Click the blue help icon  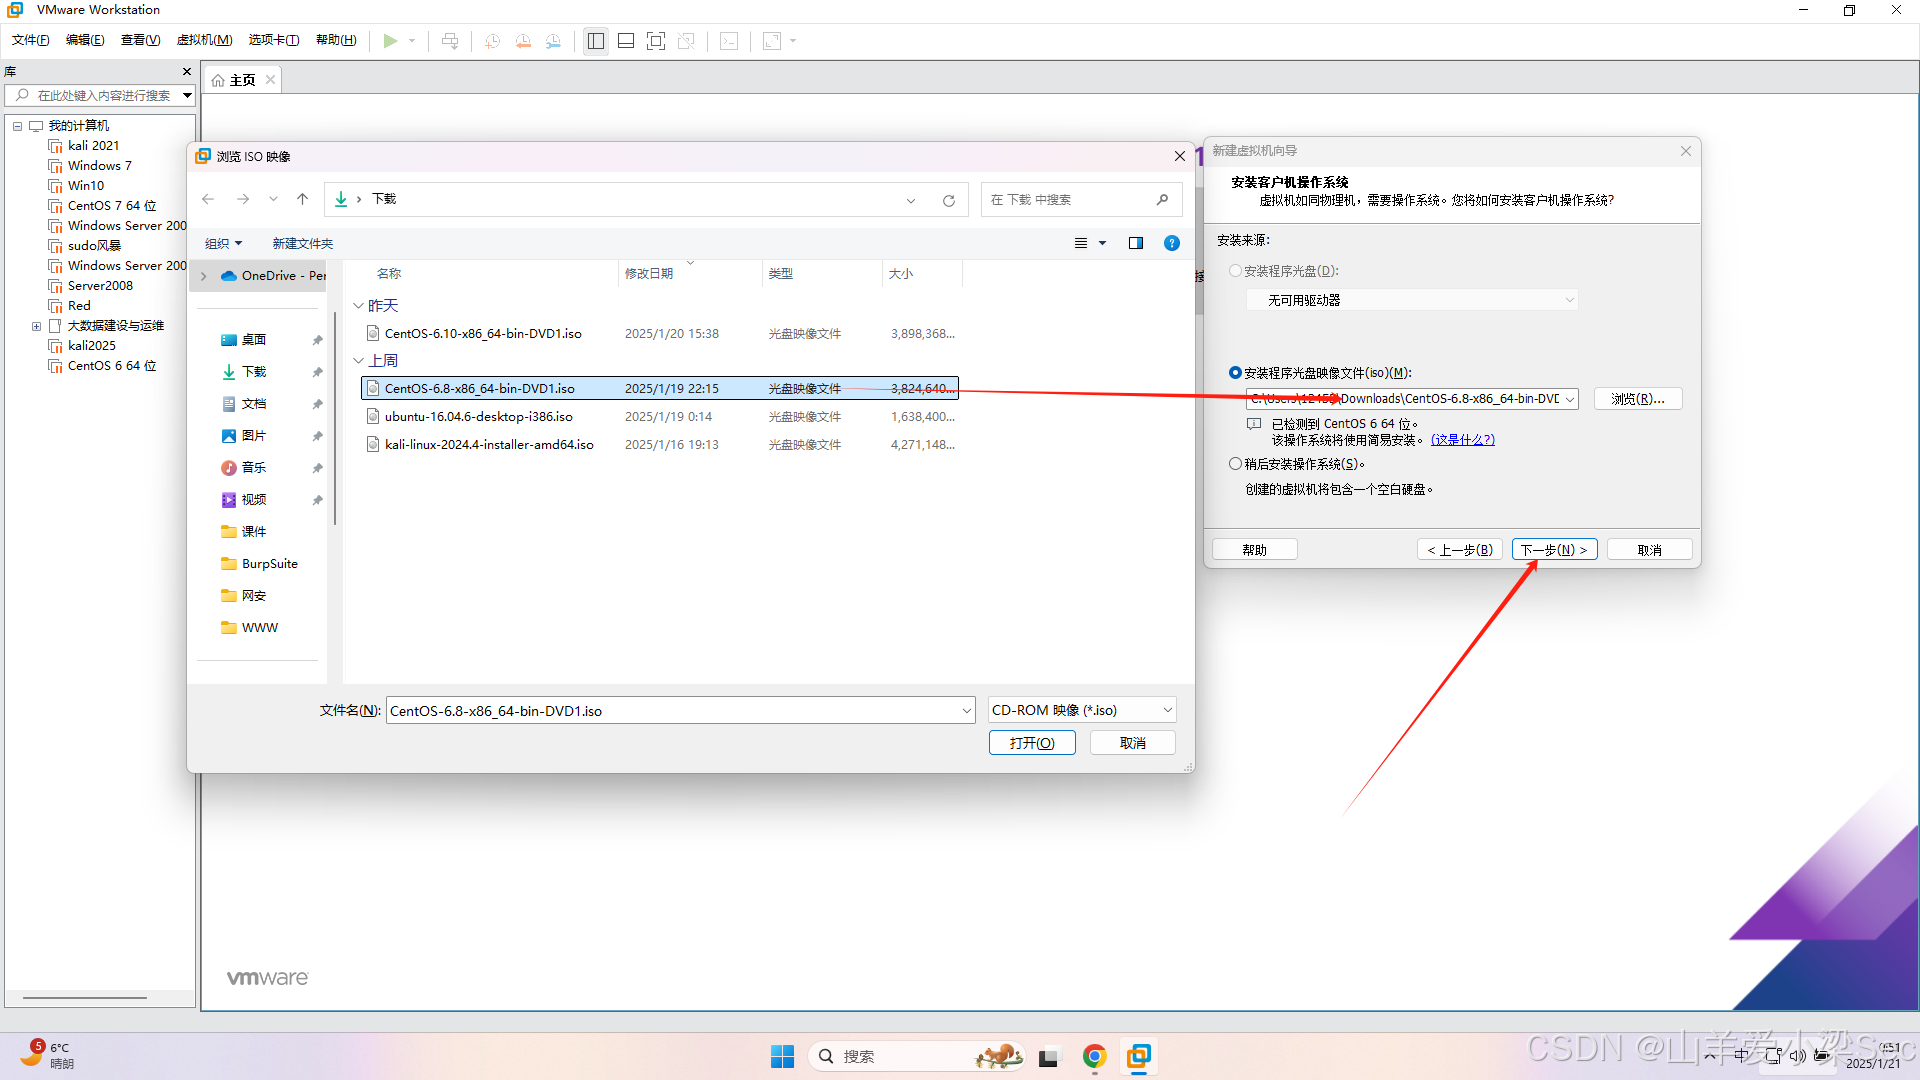pyautogui.click(x=1172, y=243)
